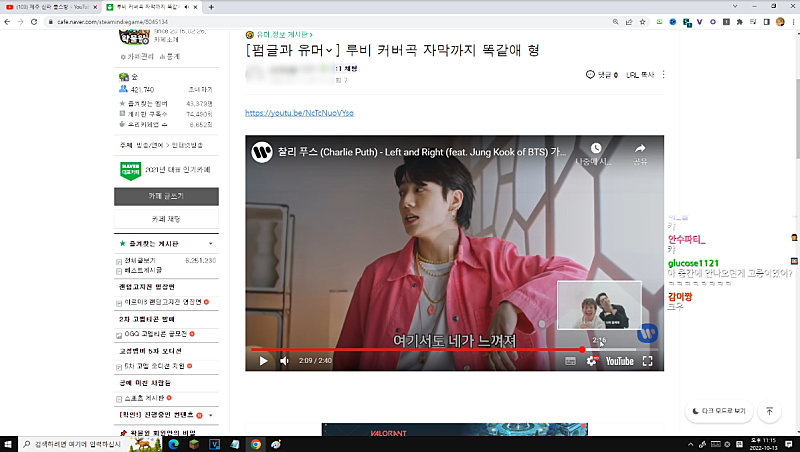Open 카페관리 cafe management link
The width and height of the screenshot is (800, 452).
point(137,57)
